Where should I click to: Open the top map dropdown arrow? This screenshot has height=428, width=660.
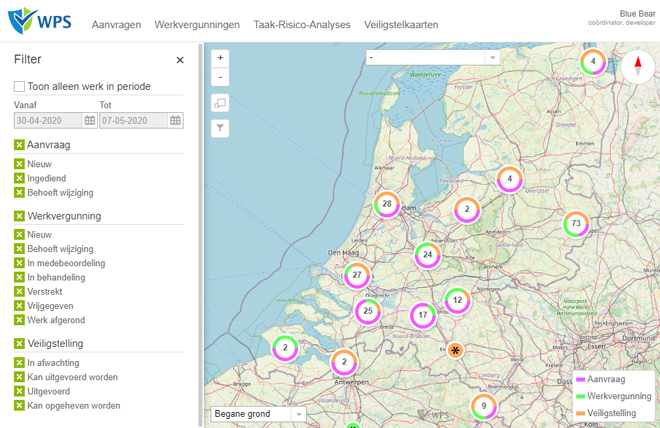492,57
